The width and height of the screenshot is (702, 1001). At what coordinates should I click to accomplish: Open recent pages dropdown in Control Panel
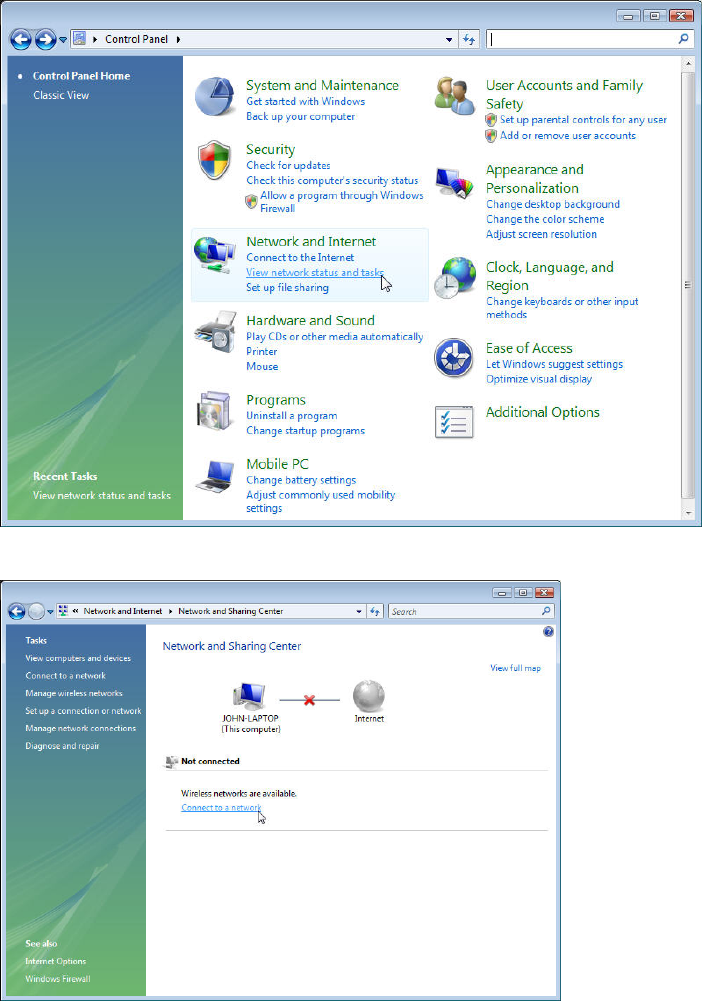coord(63,40)
